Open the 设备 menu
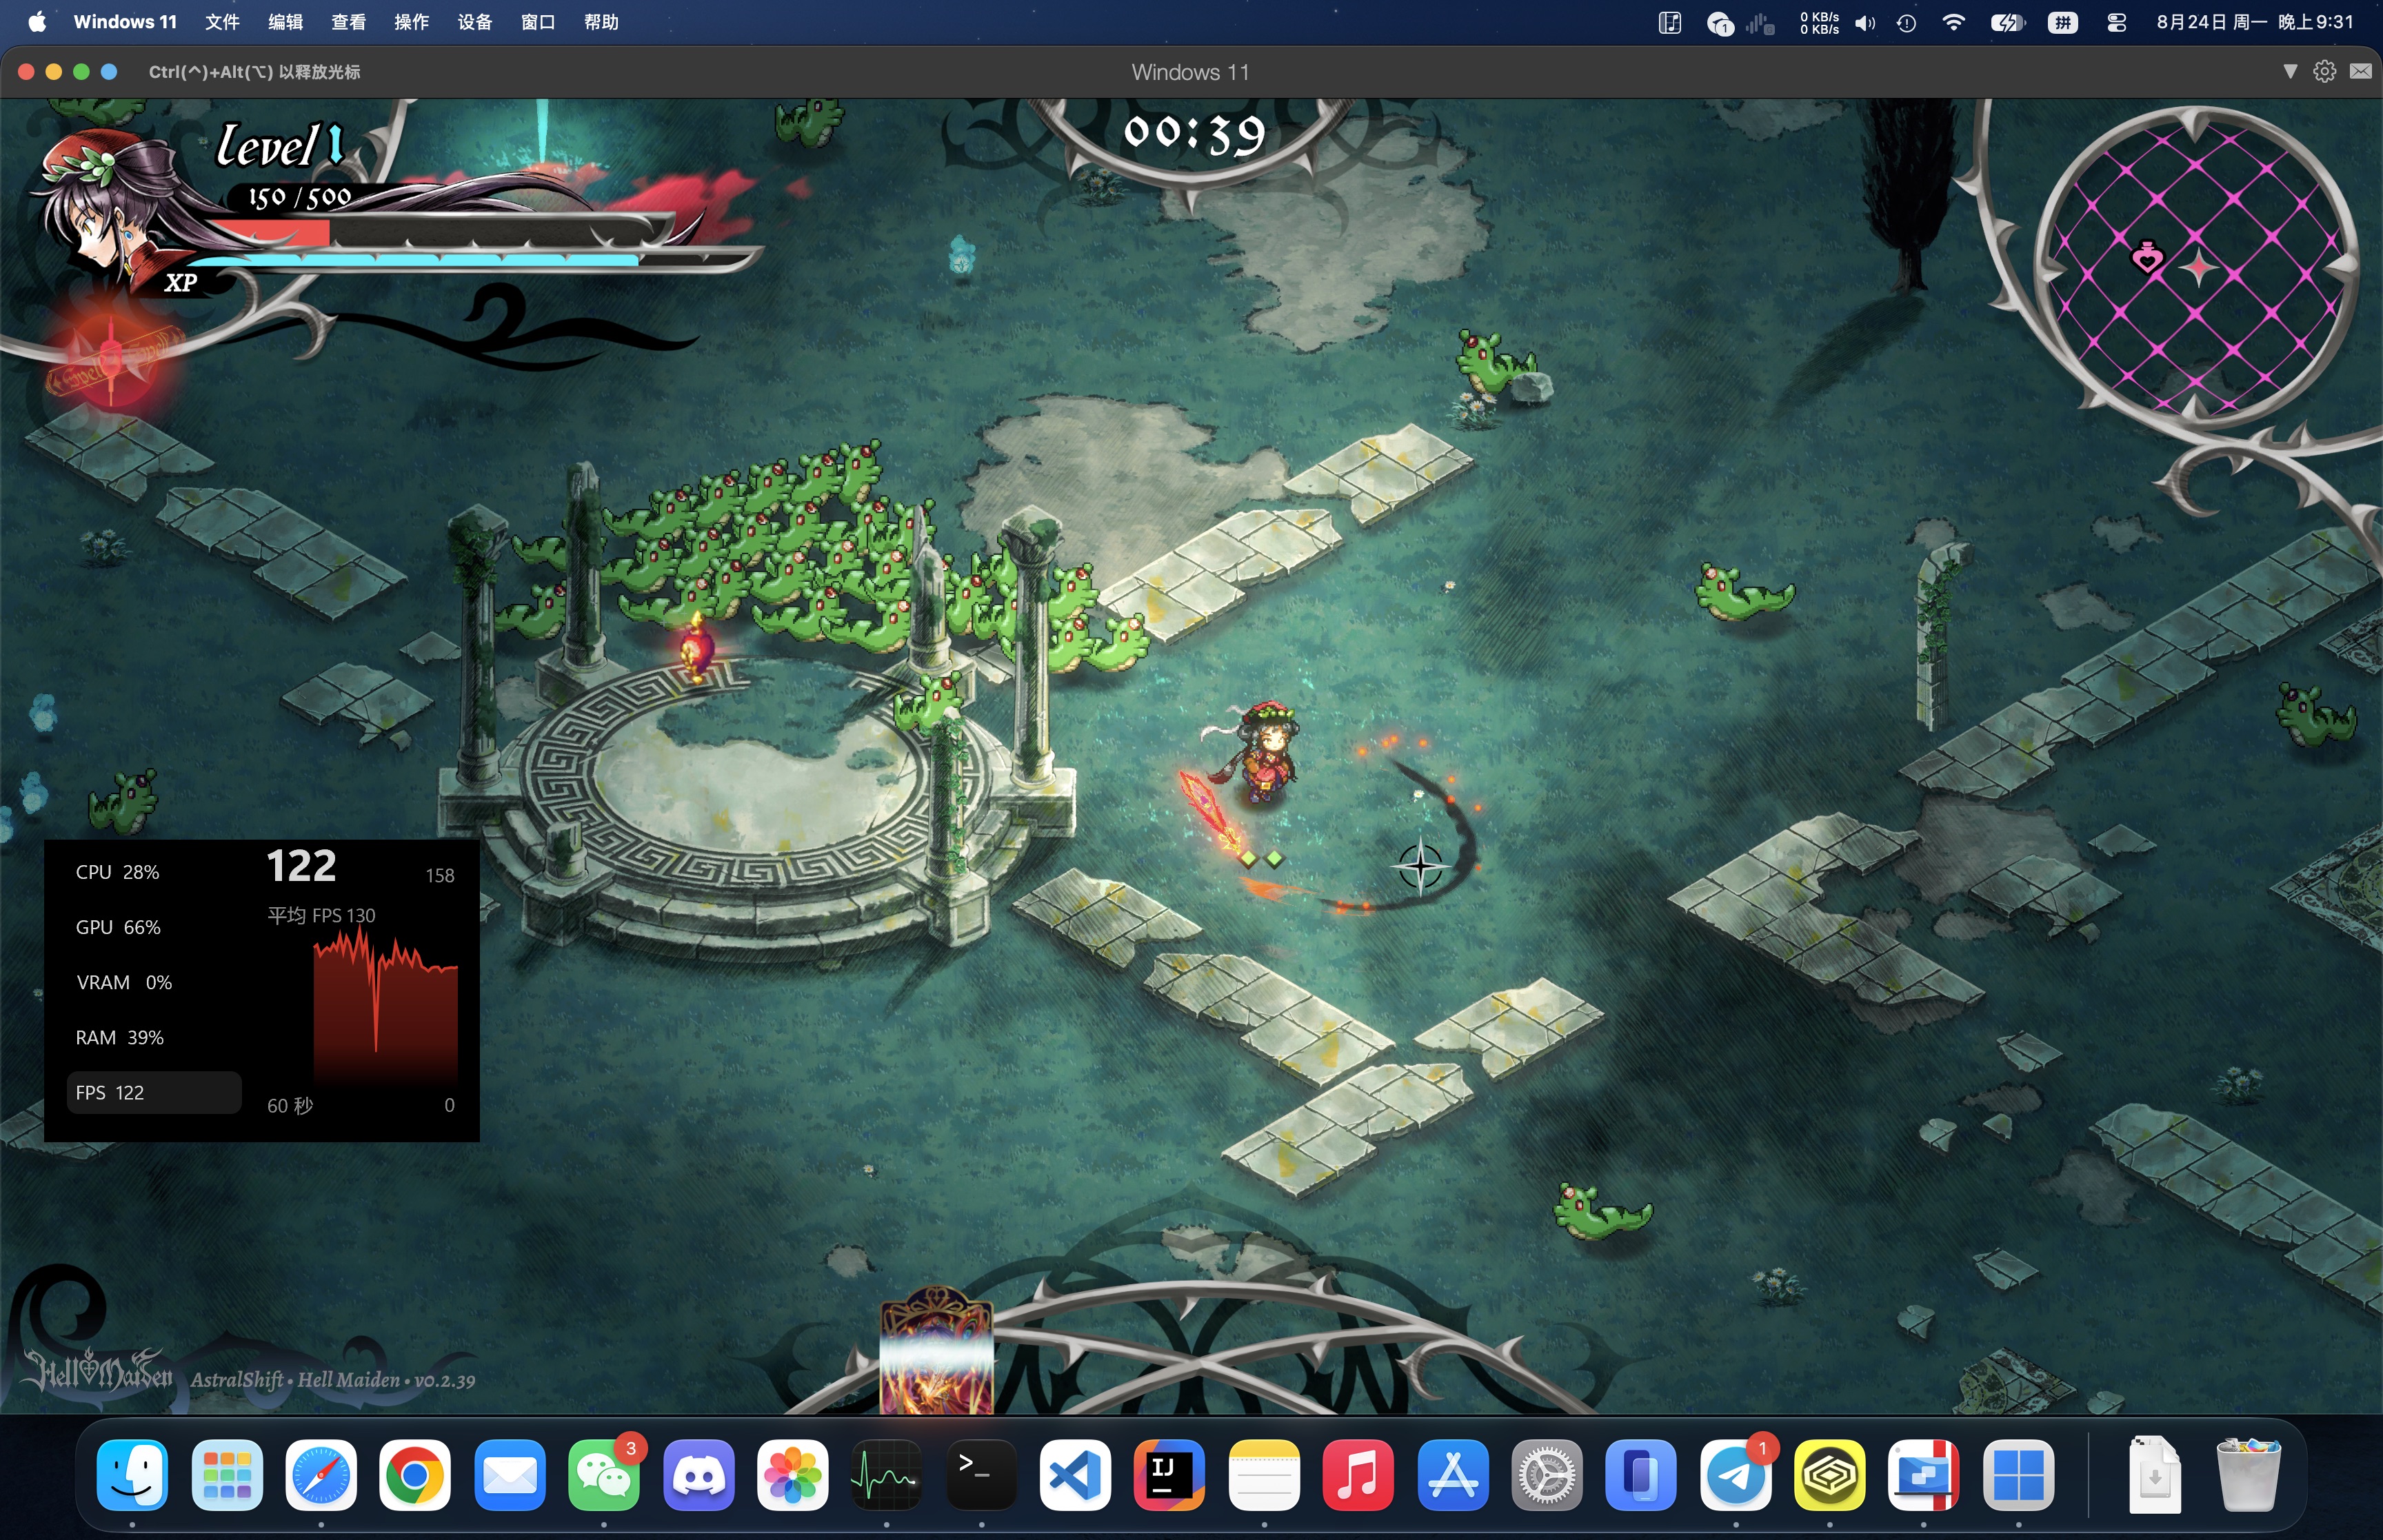 pos(475,22)
